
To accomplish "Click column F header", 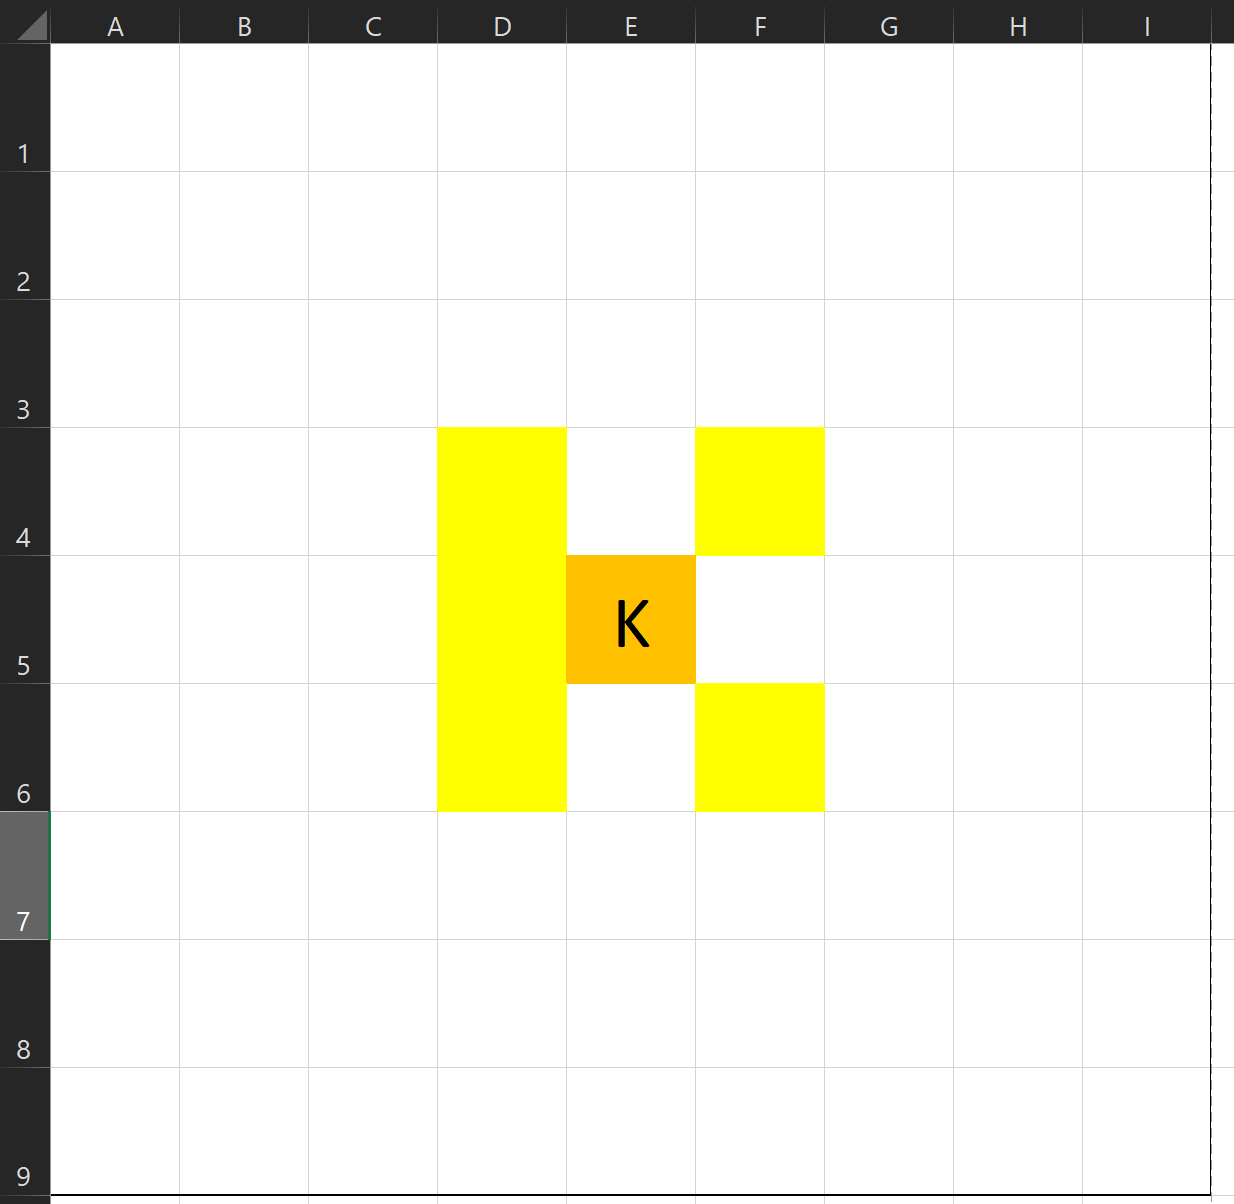I will 760,27.
